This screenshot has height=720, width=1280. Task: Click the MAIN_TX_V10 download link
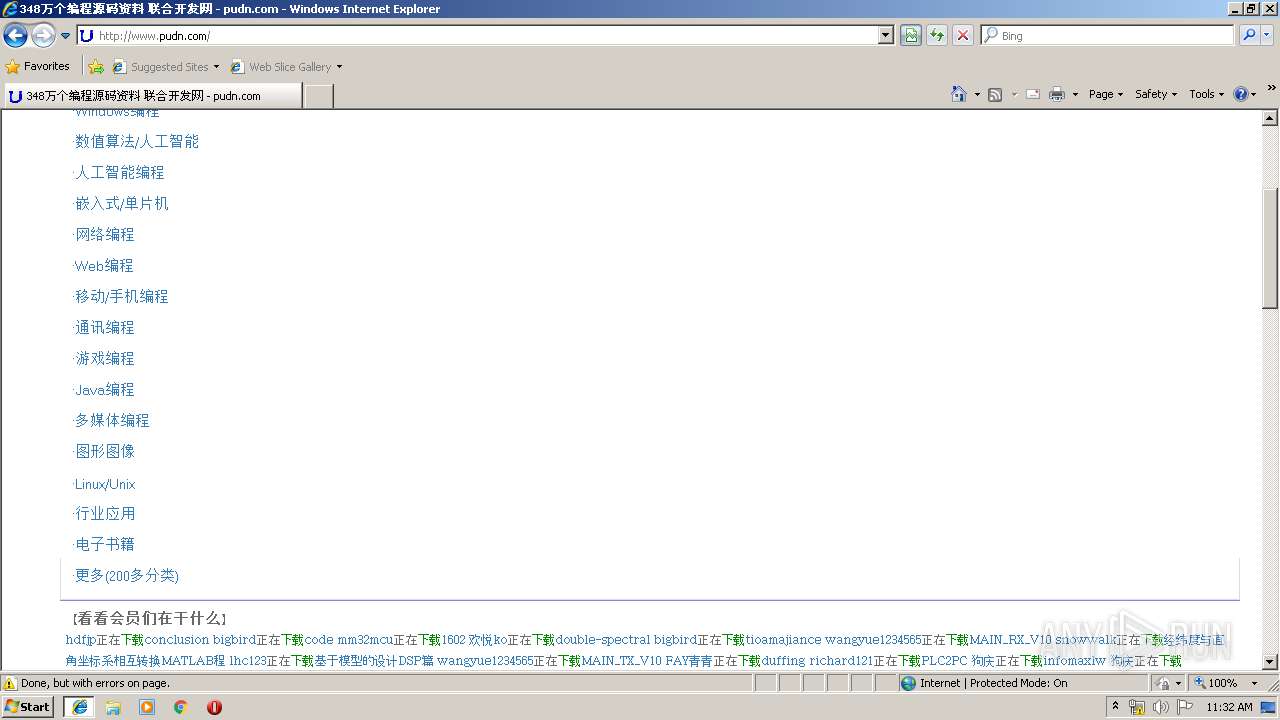pyautogui.click(x=621, y=661)
